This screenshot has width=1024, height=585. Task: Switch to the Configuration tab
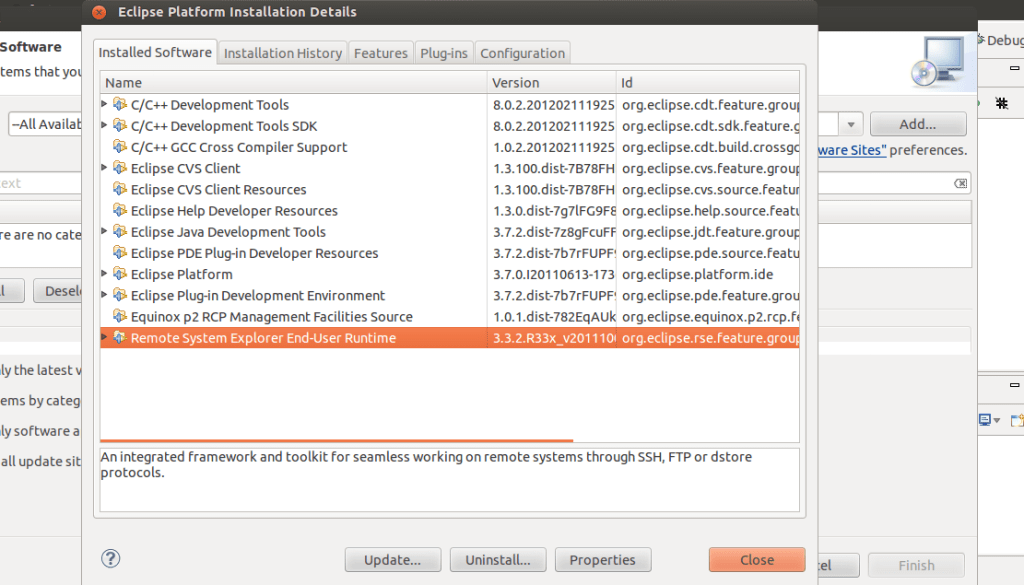522,53
